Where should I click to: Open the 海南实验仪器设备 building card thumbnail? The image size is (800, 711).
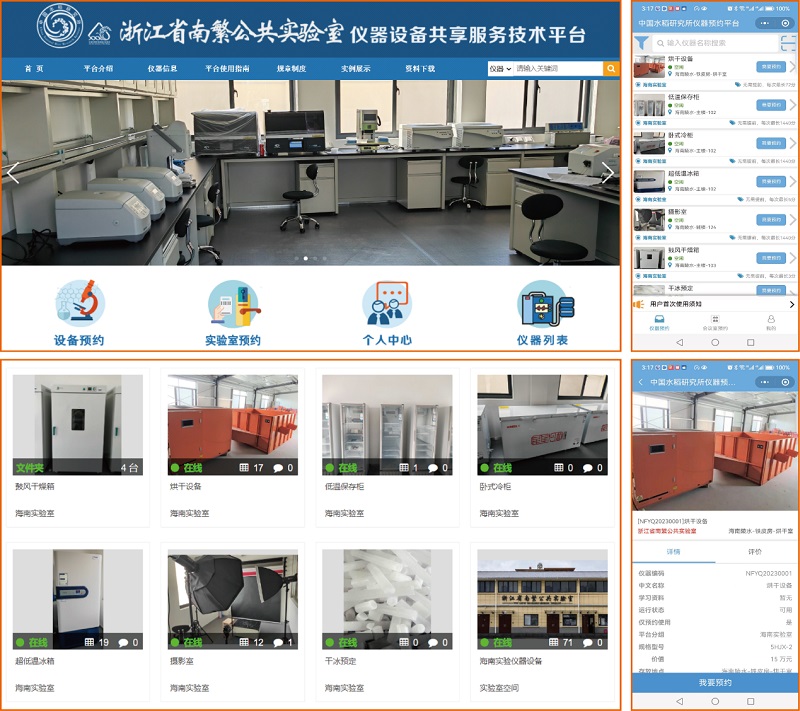point(542,599)
